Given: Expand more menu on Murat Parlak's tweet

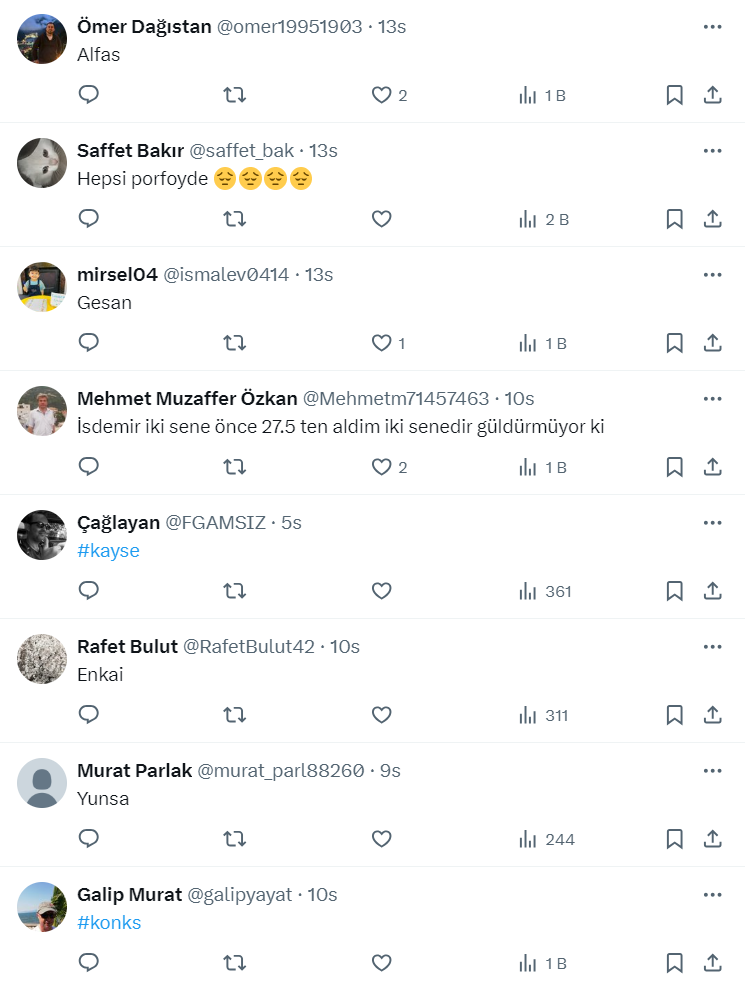Looking at the screenshot, I should [x=712, y=770].
